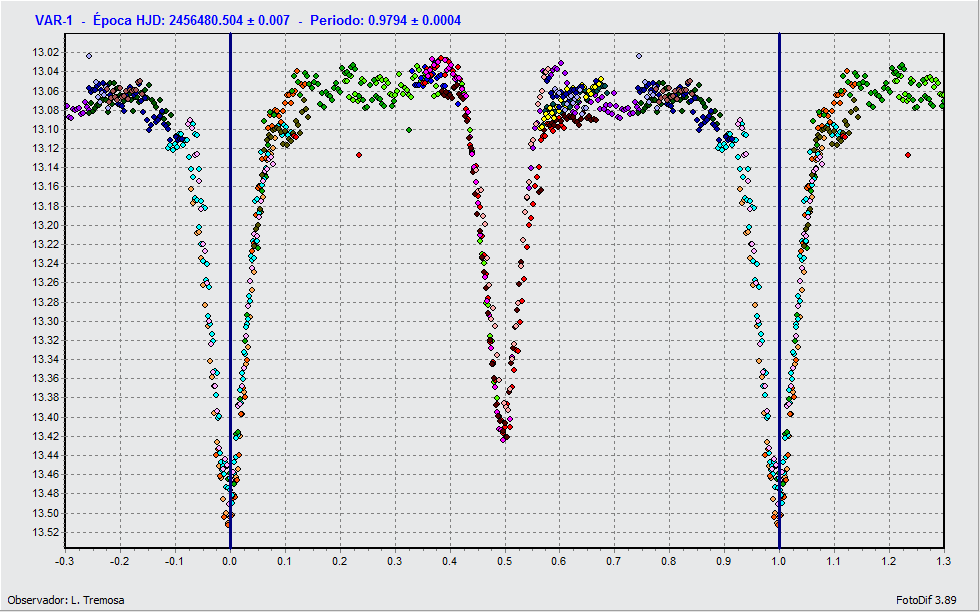Image resolution: width=980 pixels, height=612 pixels.
Task: Click the isolated red point near phase 0.23
Action: pos(359,154)
